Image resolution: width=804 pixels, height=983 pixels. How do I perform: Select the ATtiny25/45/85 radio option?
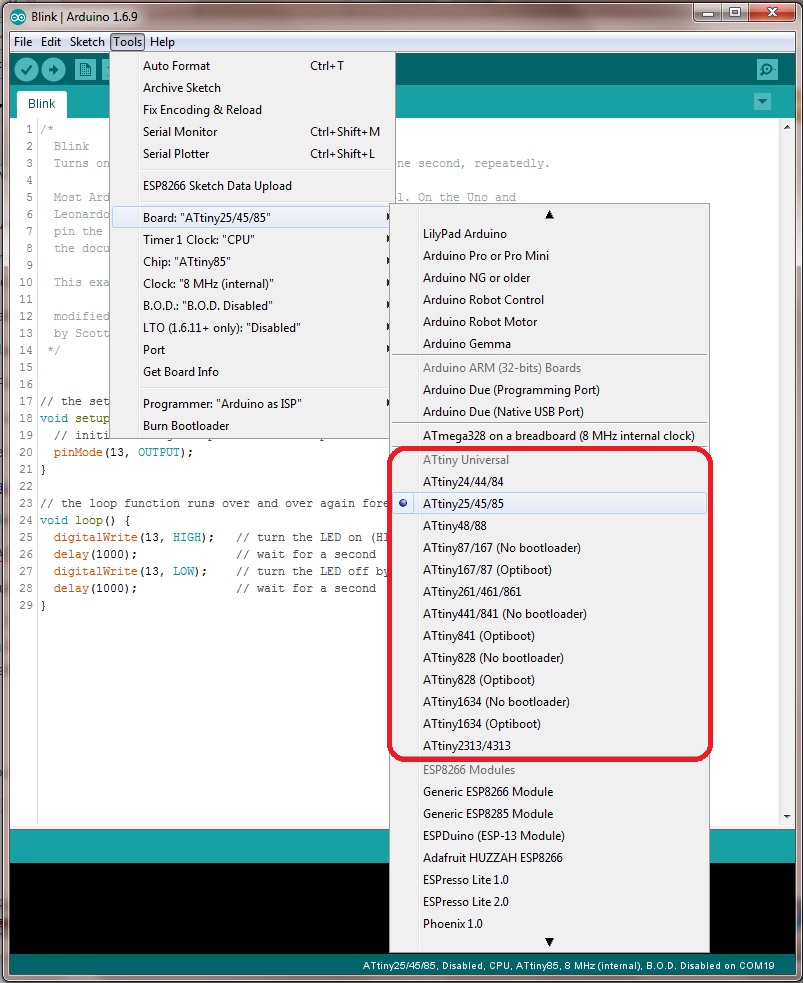pyautogui.click(x=549, y=503)
